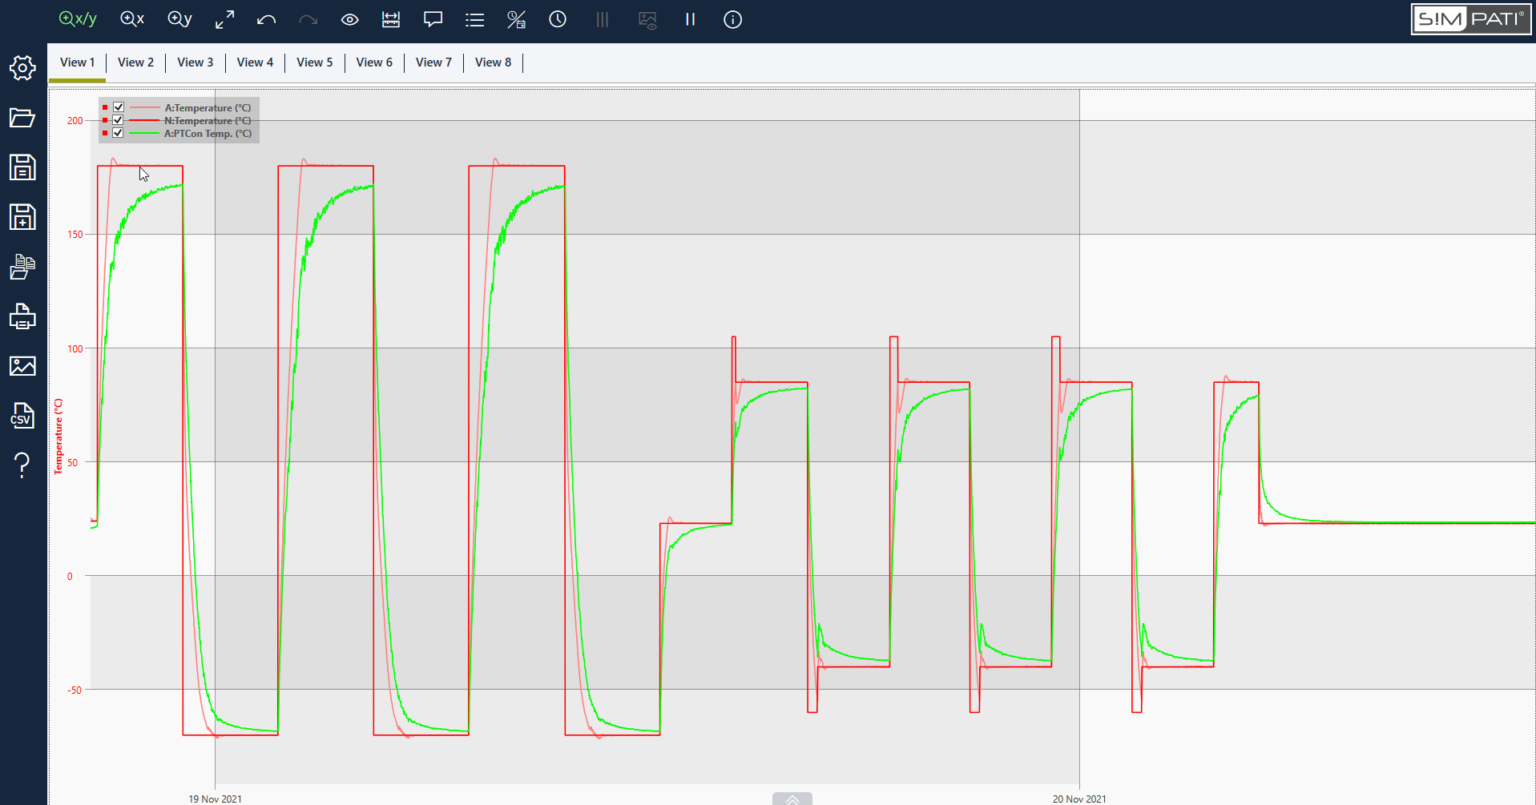This screenshot has width=1536, height=805.
Task: Select the zoom x-axis tool
Action: 132,19
